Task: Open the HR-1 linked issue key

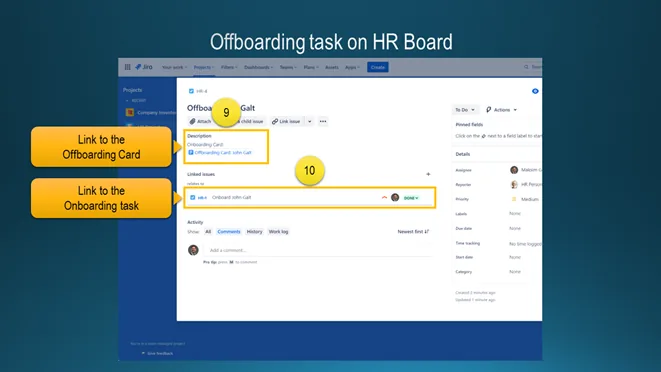Action: [202, 197]
